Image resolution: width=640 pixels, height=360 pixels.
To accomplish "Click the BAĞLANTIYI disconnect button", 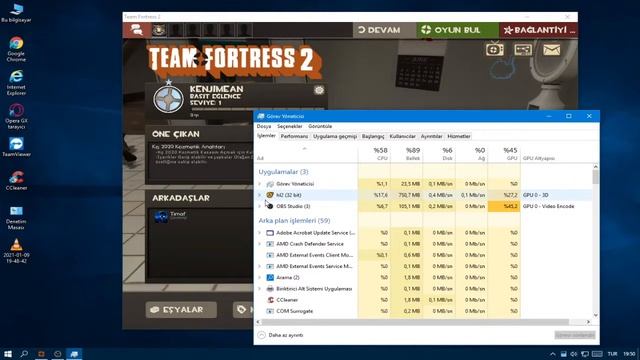I will click(x=539, y=30).
